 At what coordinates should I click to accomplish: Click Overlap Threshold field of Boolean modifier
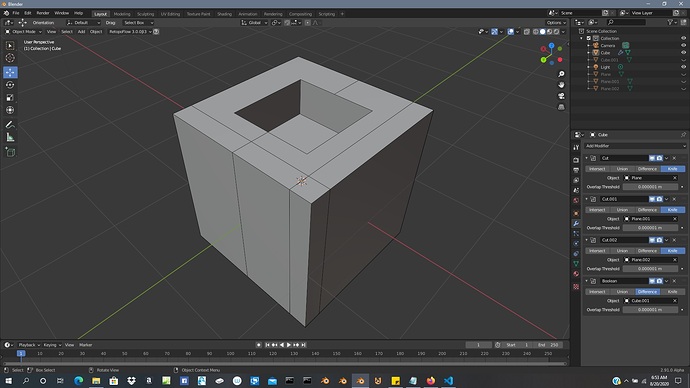(x=650, y=309)
